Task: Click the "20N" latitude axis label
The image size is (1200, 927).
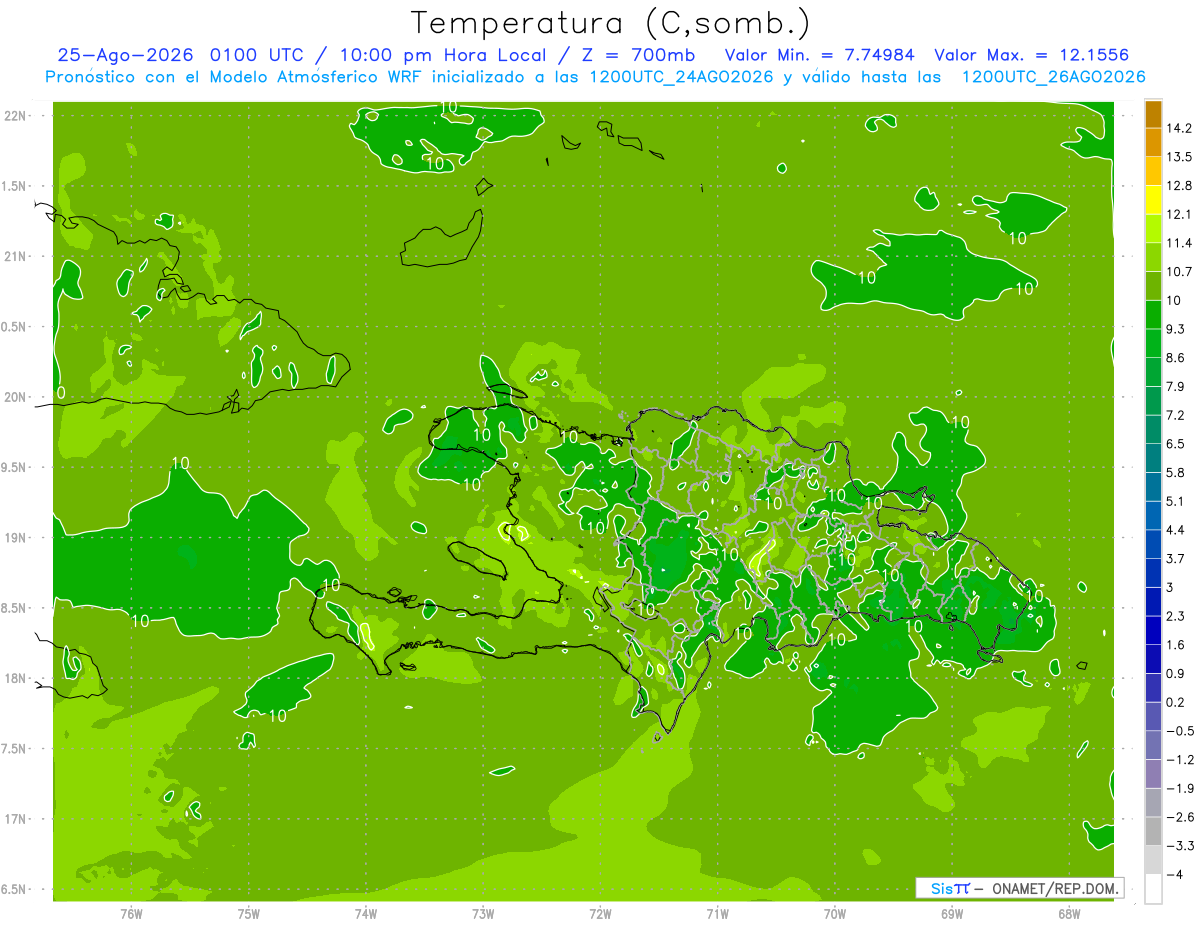Action: tap(17, 397)
